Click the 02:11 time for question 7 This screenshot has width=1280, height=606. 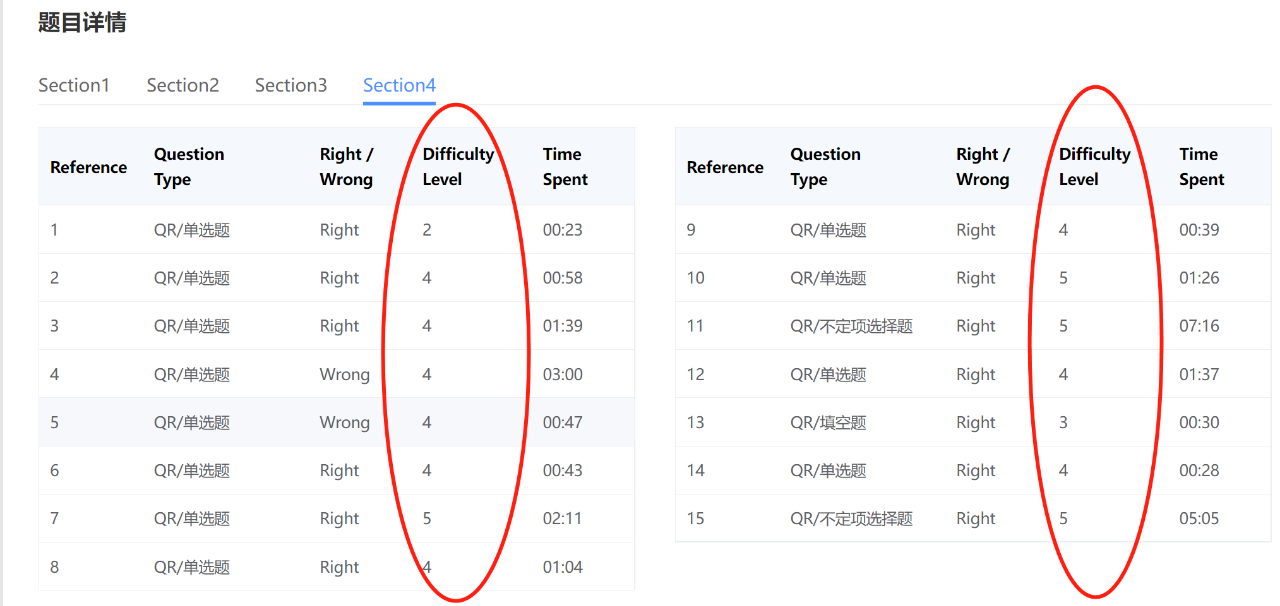coord(563,518)
